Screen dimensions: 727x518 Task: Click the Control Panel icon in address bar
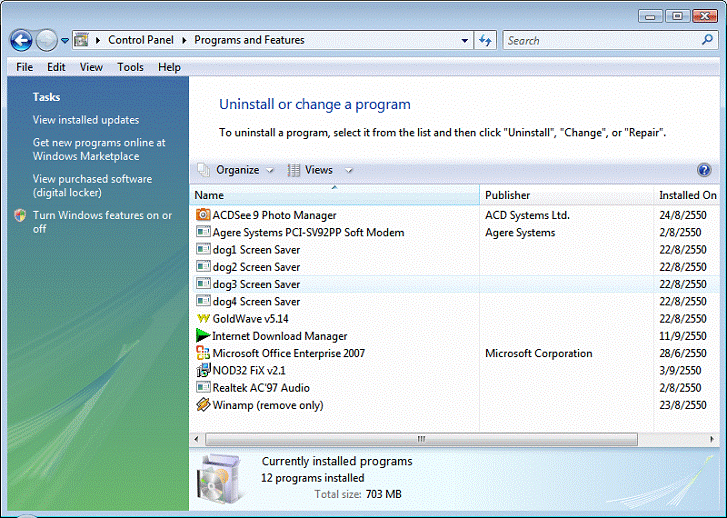pyautogui.click(x=81, y=40)
